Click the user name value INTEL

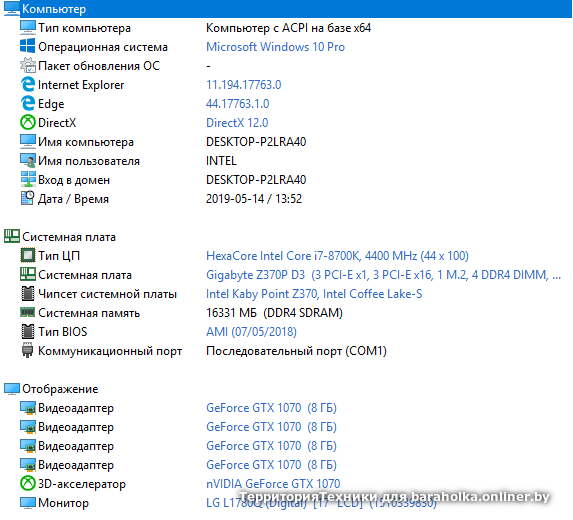pyautogui.click(x=221, y=161)
